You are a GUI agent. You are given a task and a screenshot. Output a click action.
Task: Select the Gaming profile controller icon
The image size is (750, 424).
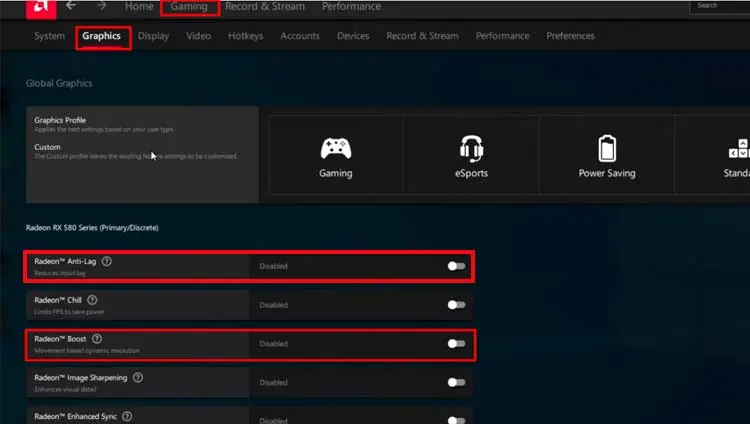pos(336,148)
